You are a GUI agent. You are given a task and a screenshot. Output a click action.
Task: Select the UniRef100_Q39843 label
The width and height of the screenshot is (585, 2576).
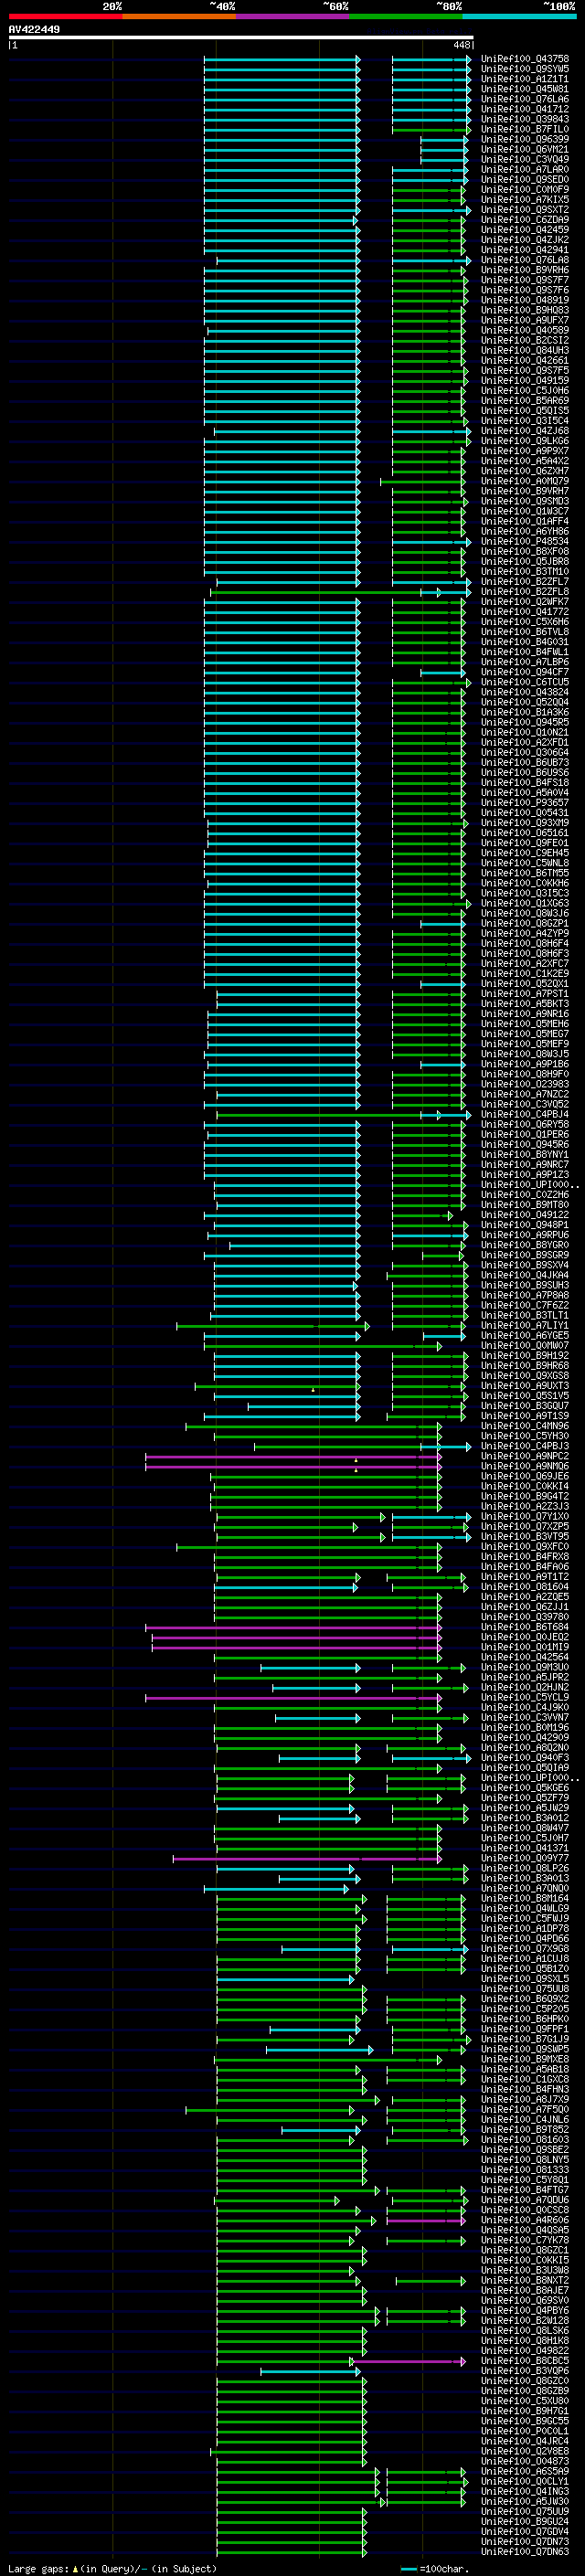coord(525,119)
